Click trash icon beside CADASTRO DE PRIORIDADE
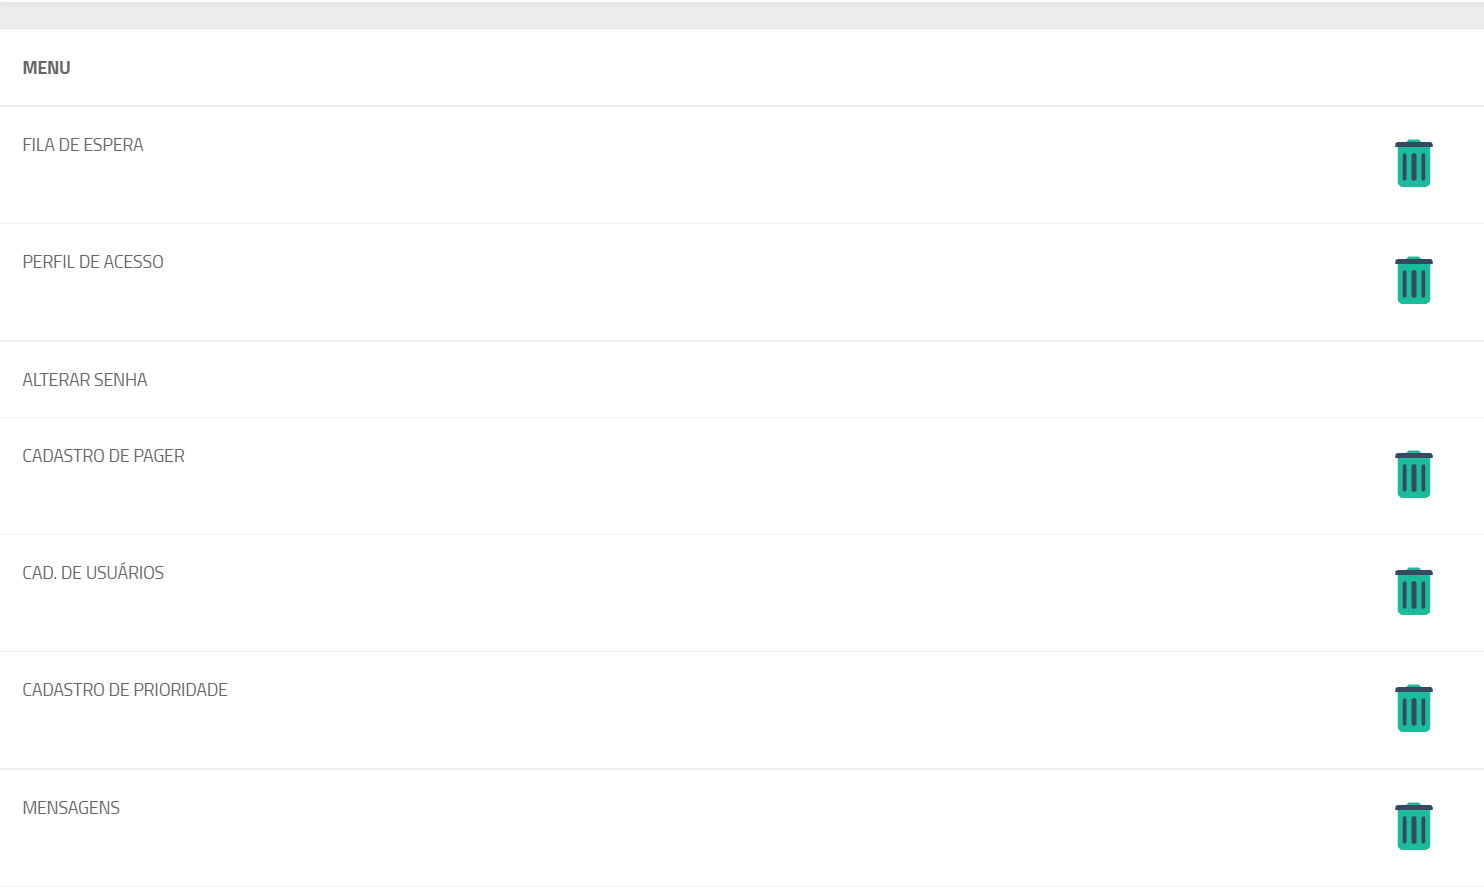This screenshot has height=888, width=1484. coord(1413,708)
